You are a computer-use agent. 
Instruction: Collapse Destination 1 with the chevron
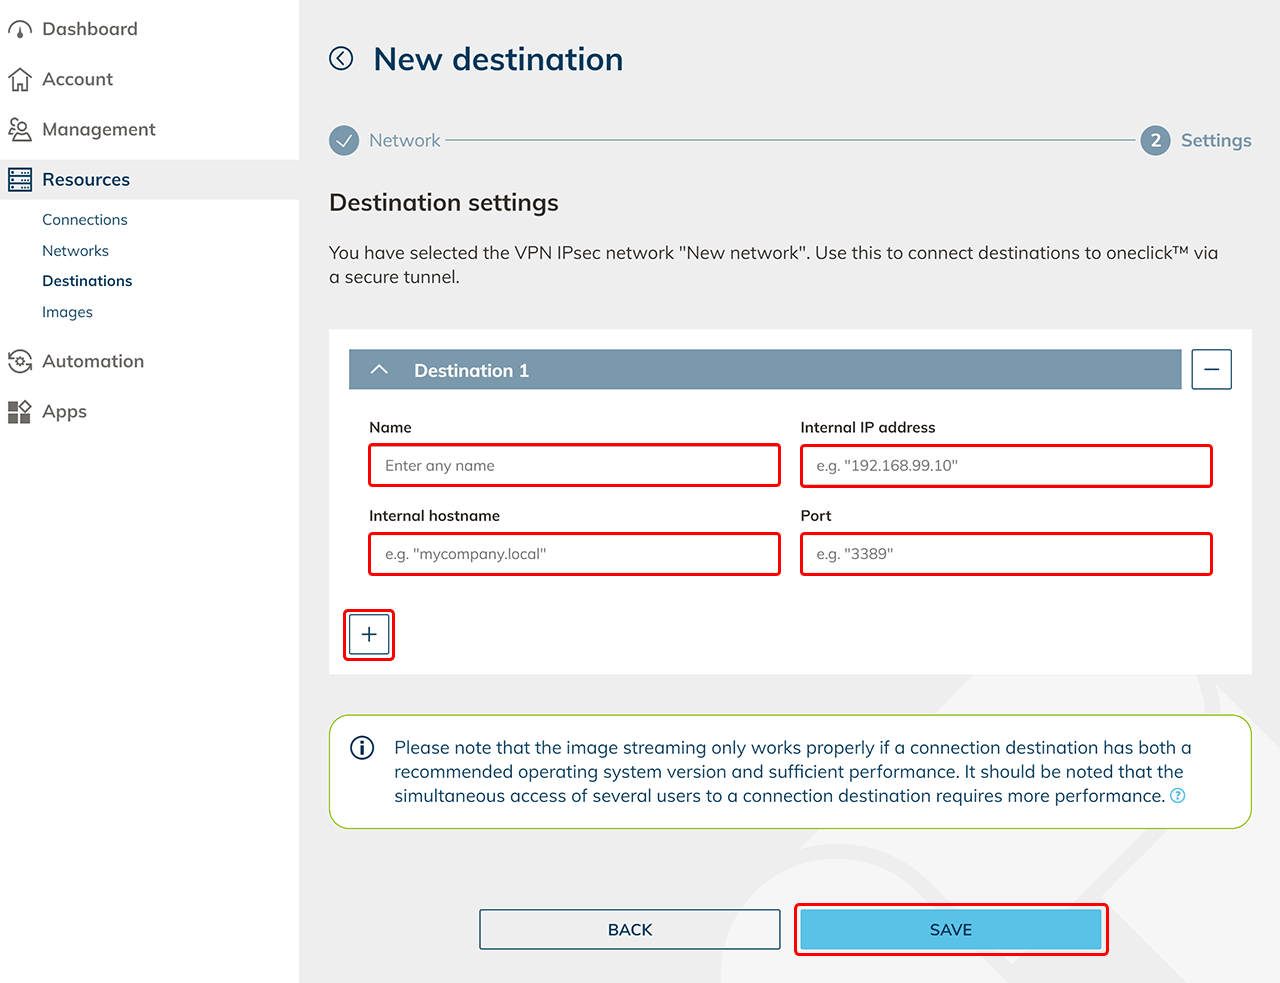(x=379, y=370)
